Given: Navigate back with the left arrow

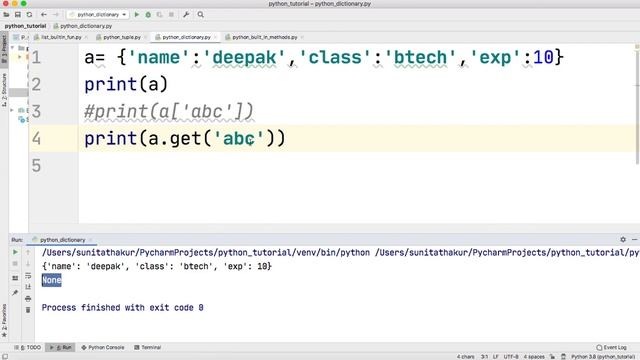Looking at the screenshot, I should pos(44,15).
